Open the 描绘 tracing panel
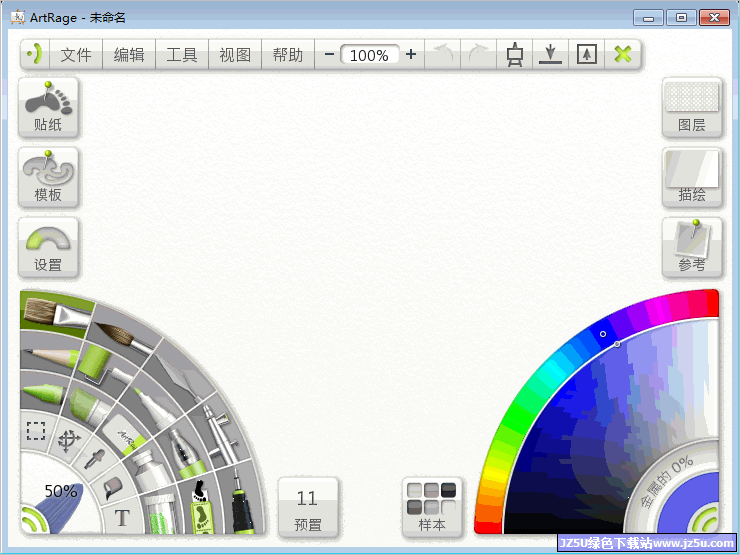The height and width of the screenshot is (555, 740). click(692, 177)
